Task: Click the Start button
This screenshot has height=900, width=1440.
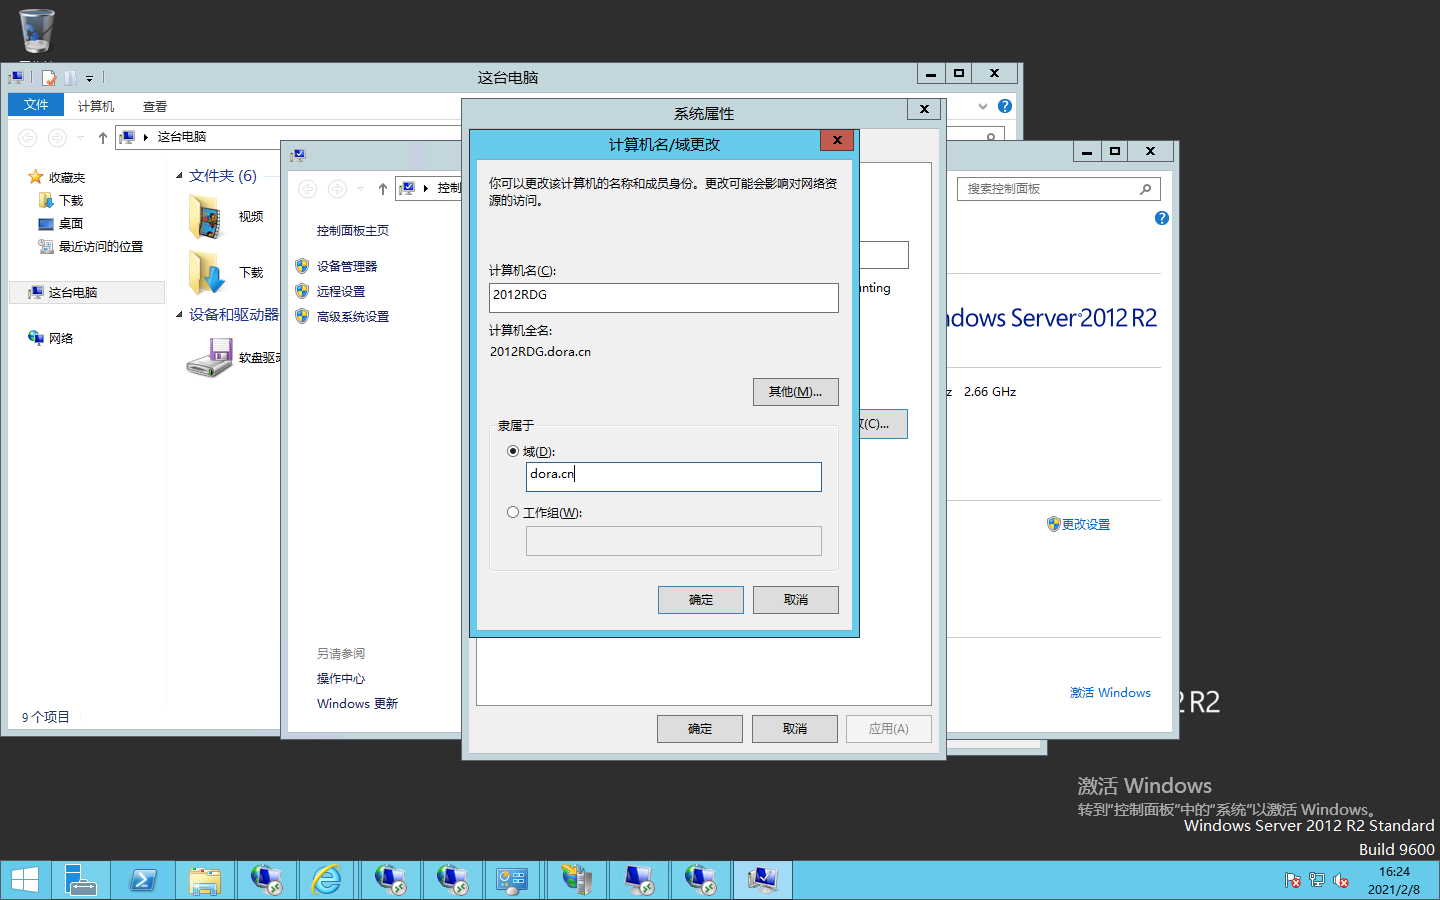Action: tap(25, 880)
